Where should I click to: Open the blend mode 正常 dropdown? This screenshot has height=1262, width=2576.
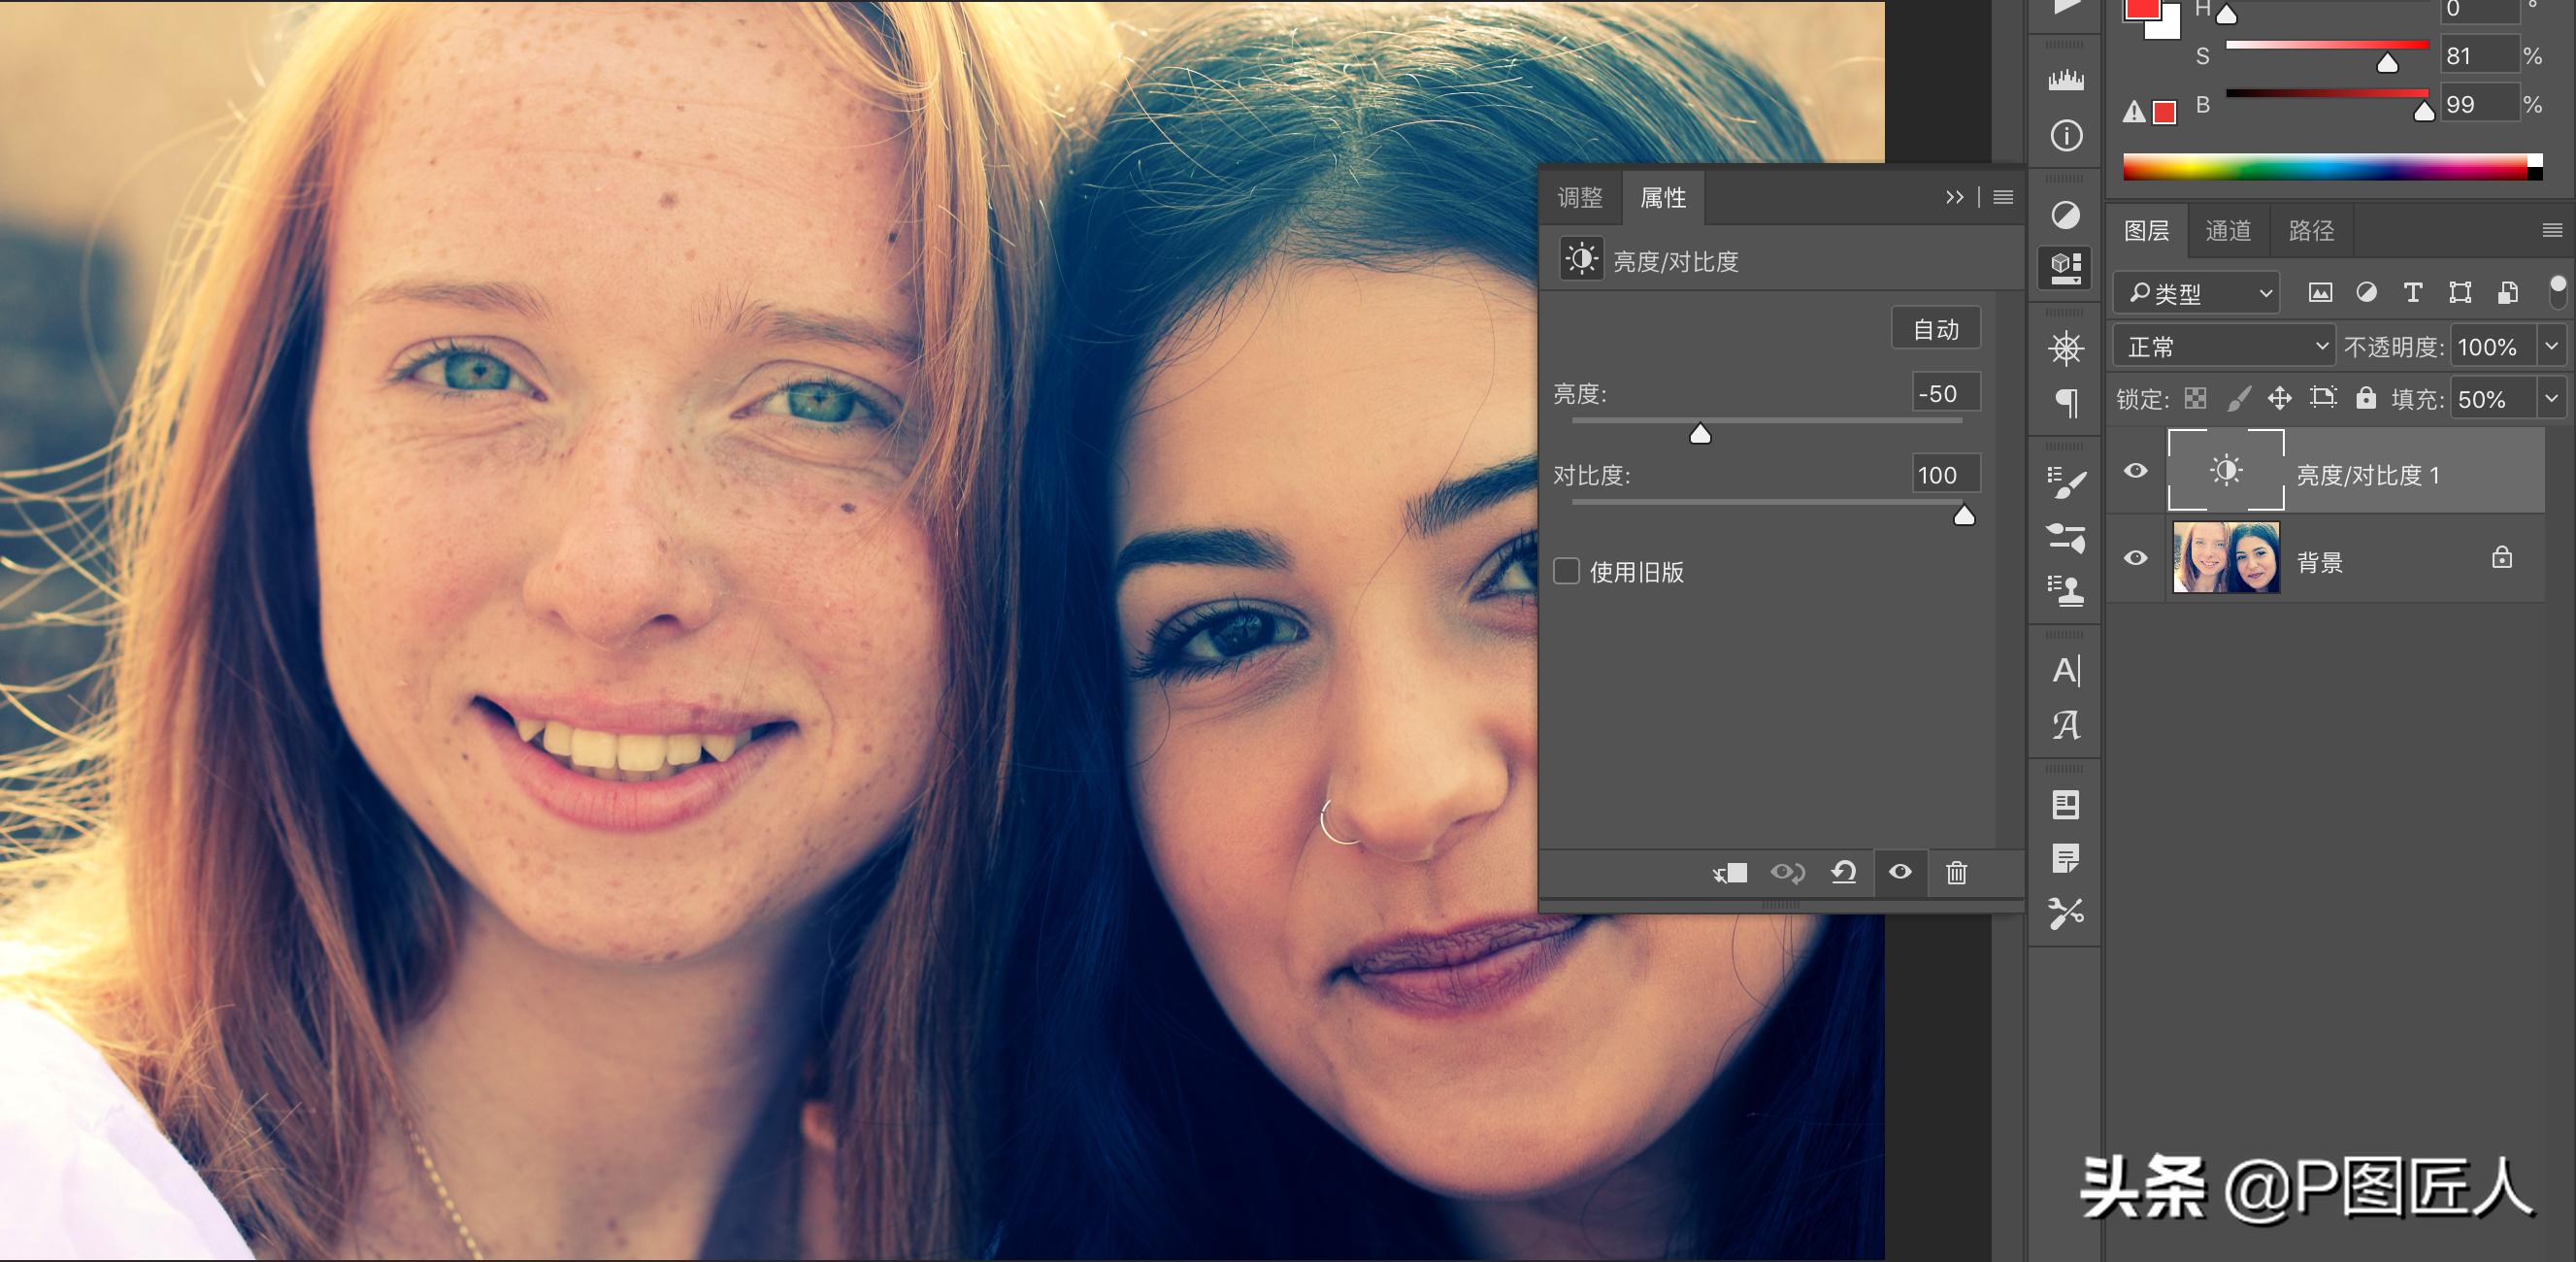[x=2223, y=346]
